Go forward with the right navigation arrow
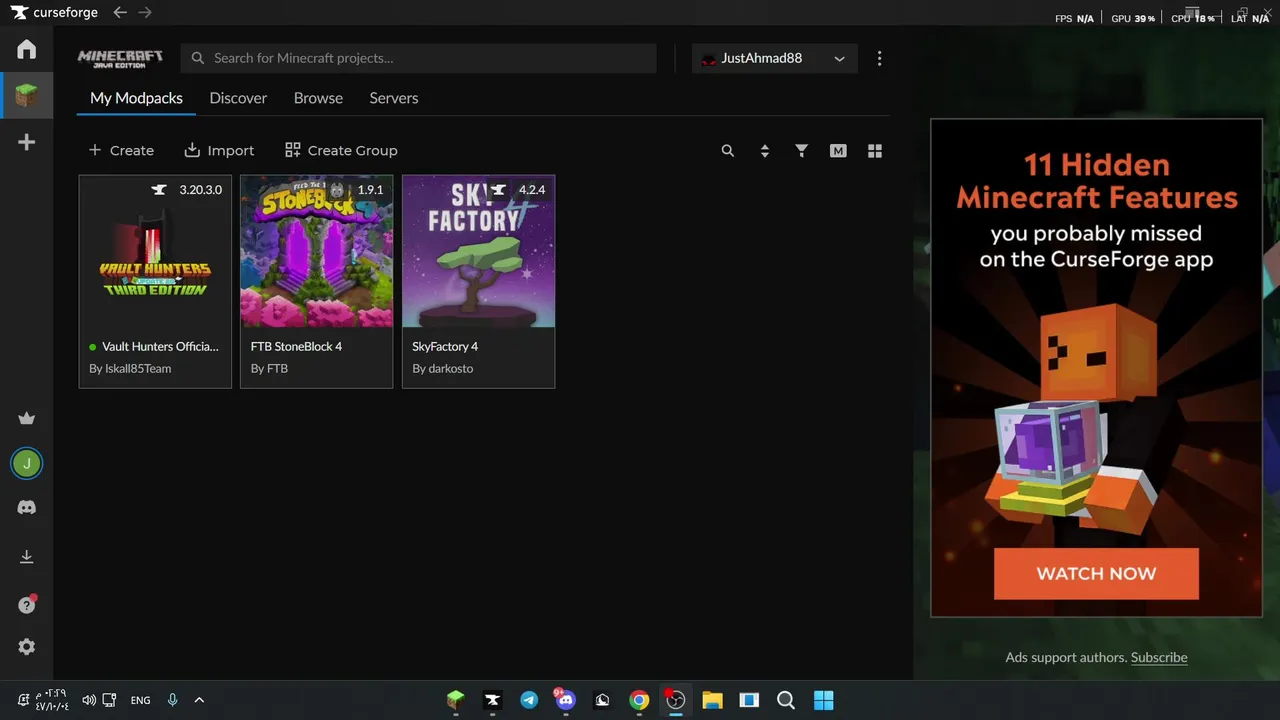1280x720 pixels. click(145, 13)
